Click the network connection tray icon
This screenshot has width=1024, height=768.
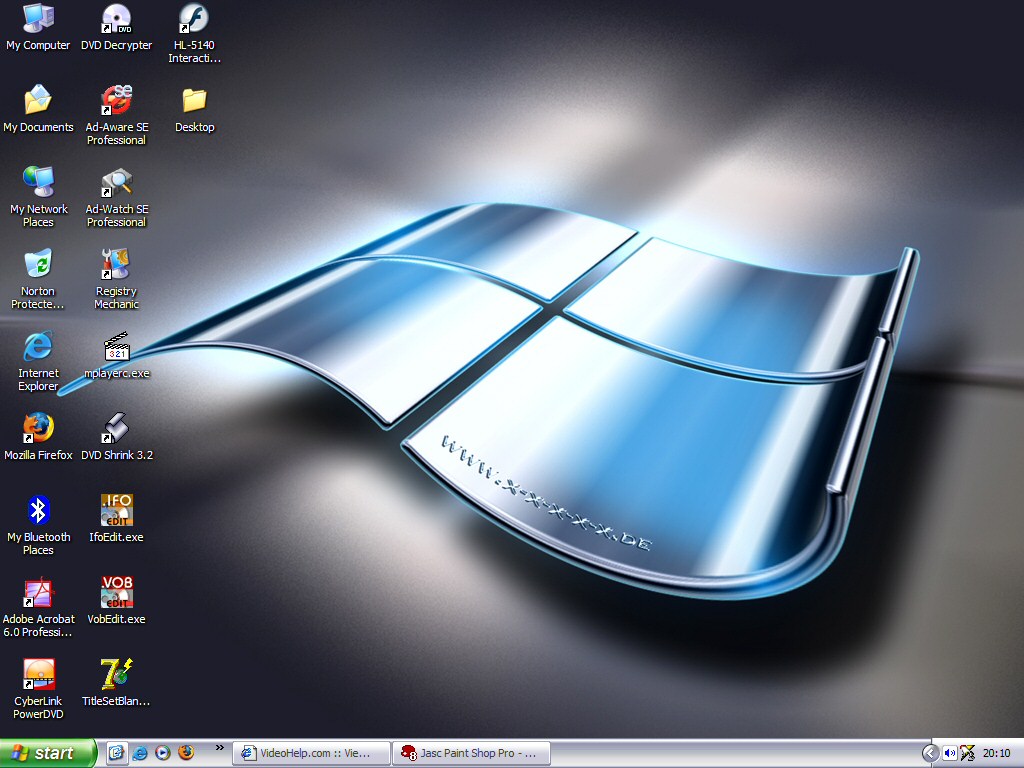click(x=967, y=753)
